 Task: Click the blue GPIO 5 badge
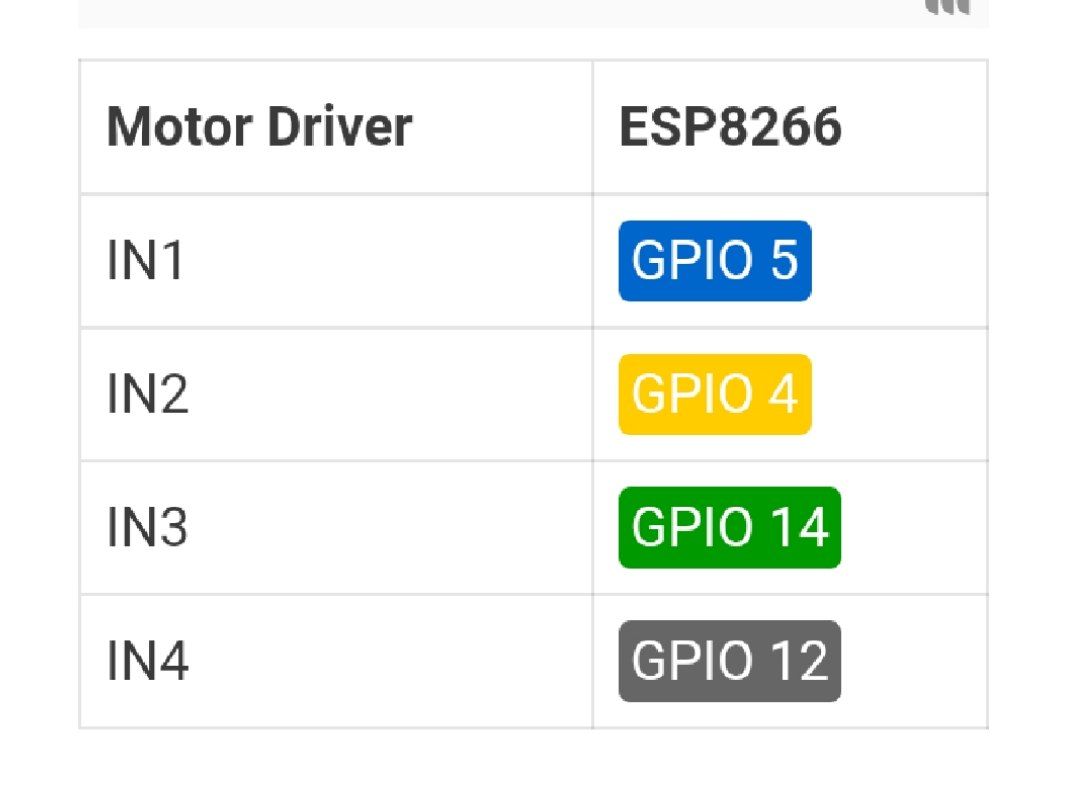714,261
